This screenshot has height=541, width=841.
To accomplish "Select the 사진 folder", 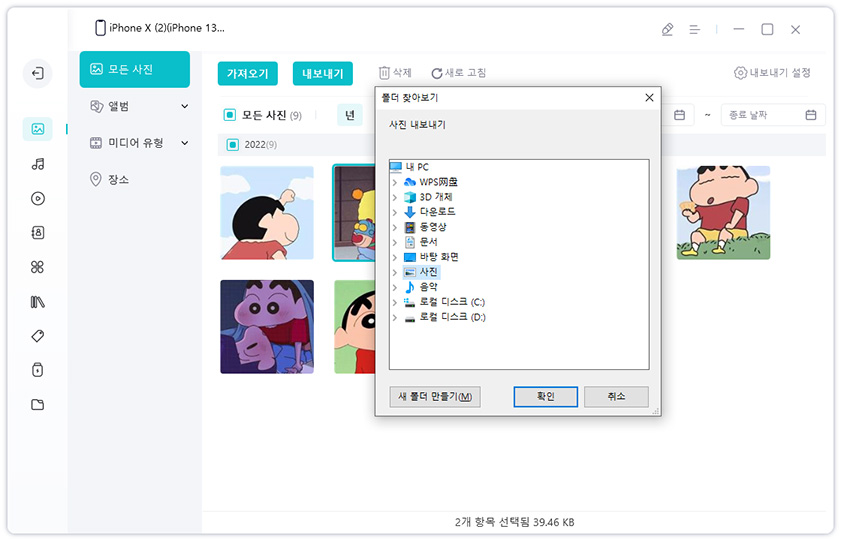I will click(421, 272).
